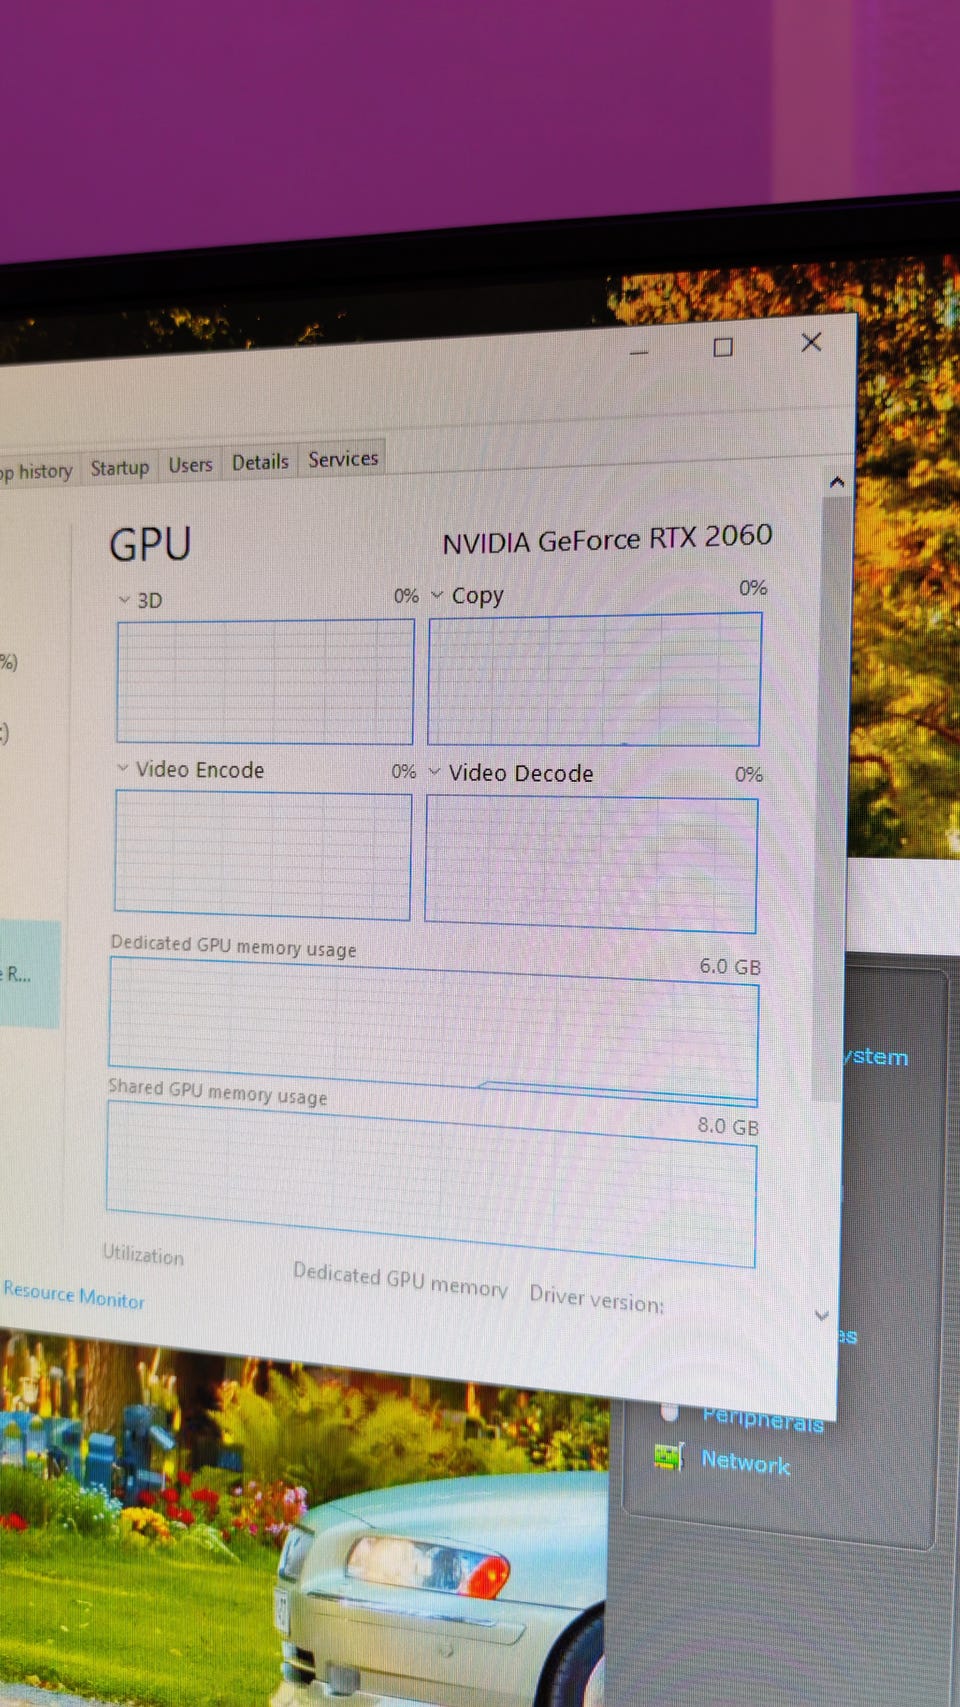Screen dimensions: 960x1707
Task: Open Resource Monitor link
Action: pos(74,1295)
